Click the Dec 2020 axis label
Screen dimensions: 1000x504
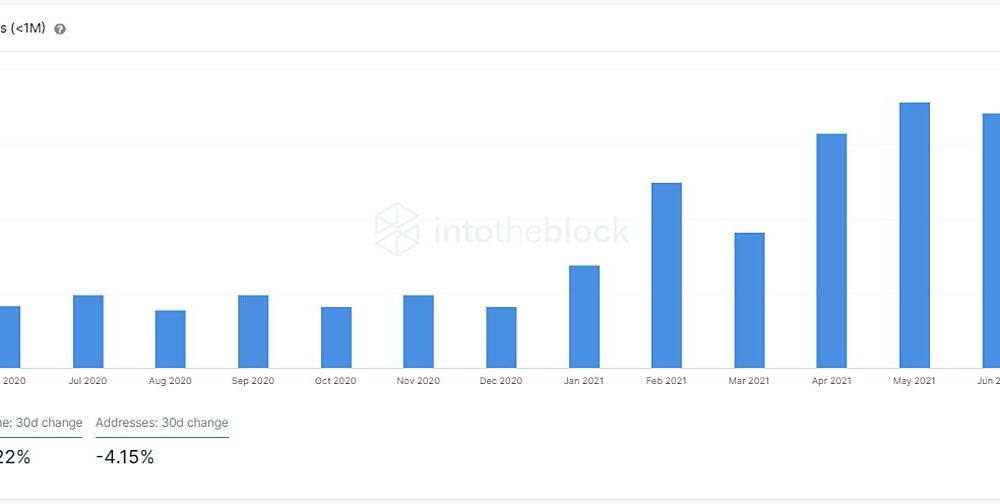point(501,381)
